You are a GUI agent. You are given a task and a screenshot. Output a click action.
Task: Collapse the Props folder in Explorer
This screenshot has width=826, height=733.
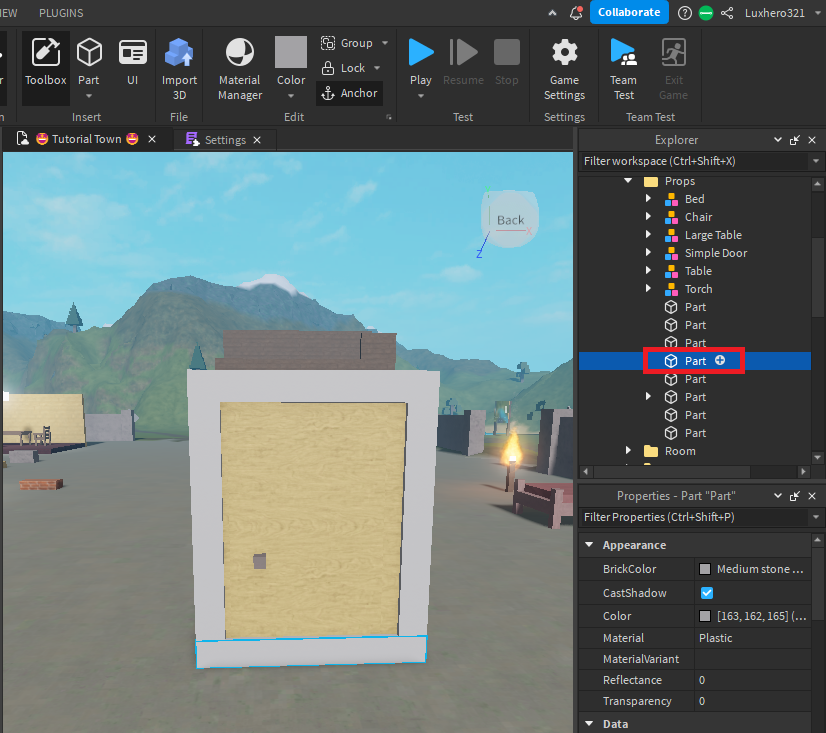click(x=628, y=180)
